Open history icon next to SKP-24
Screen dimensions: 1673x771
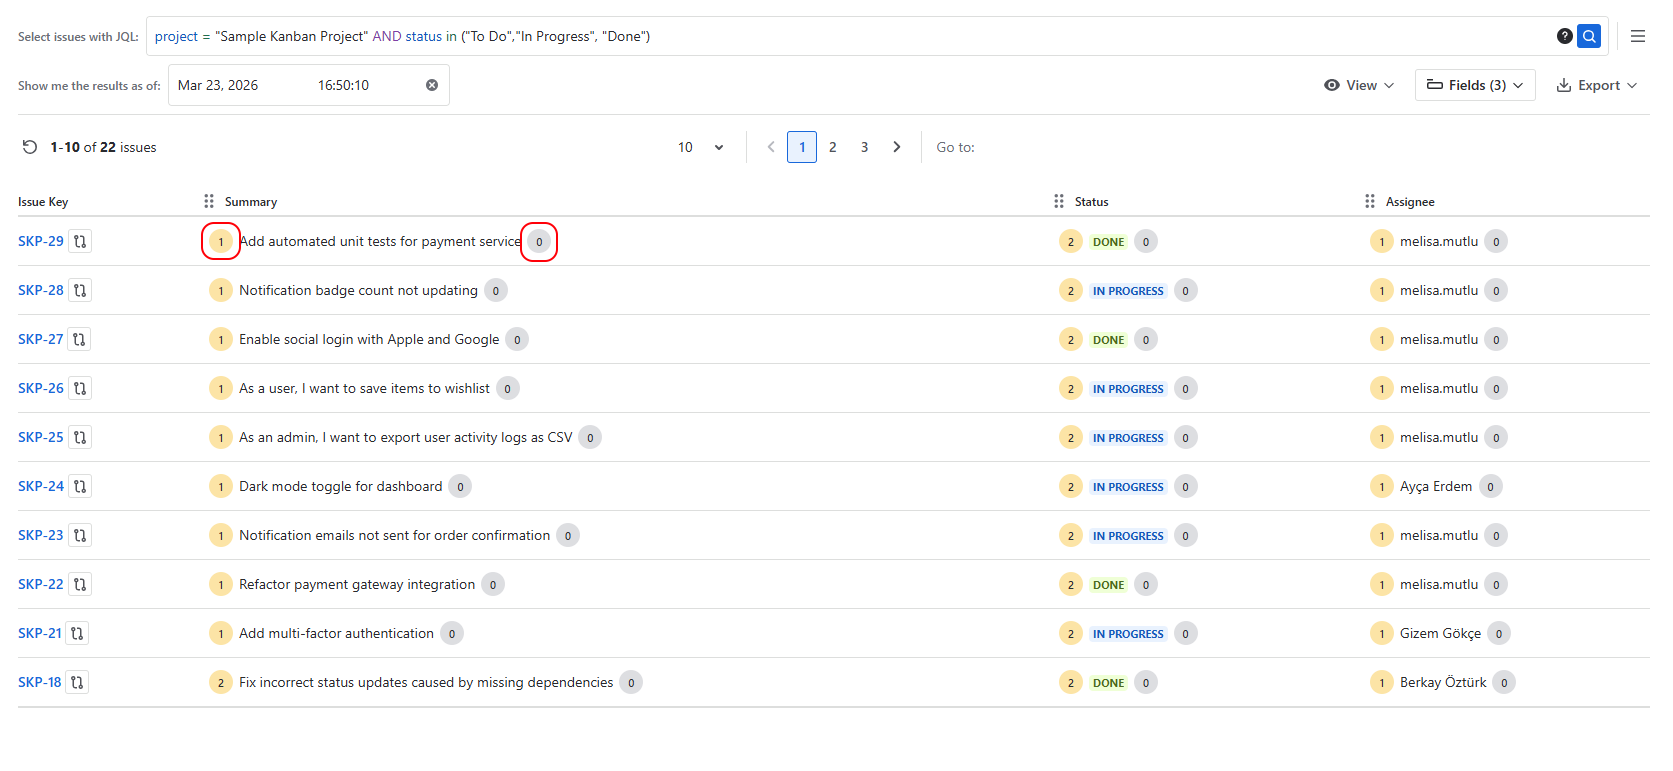[x=80, y=486]
